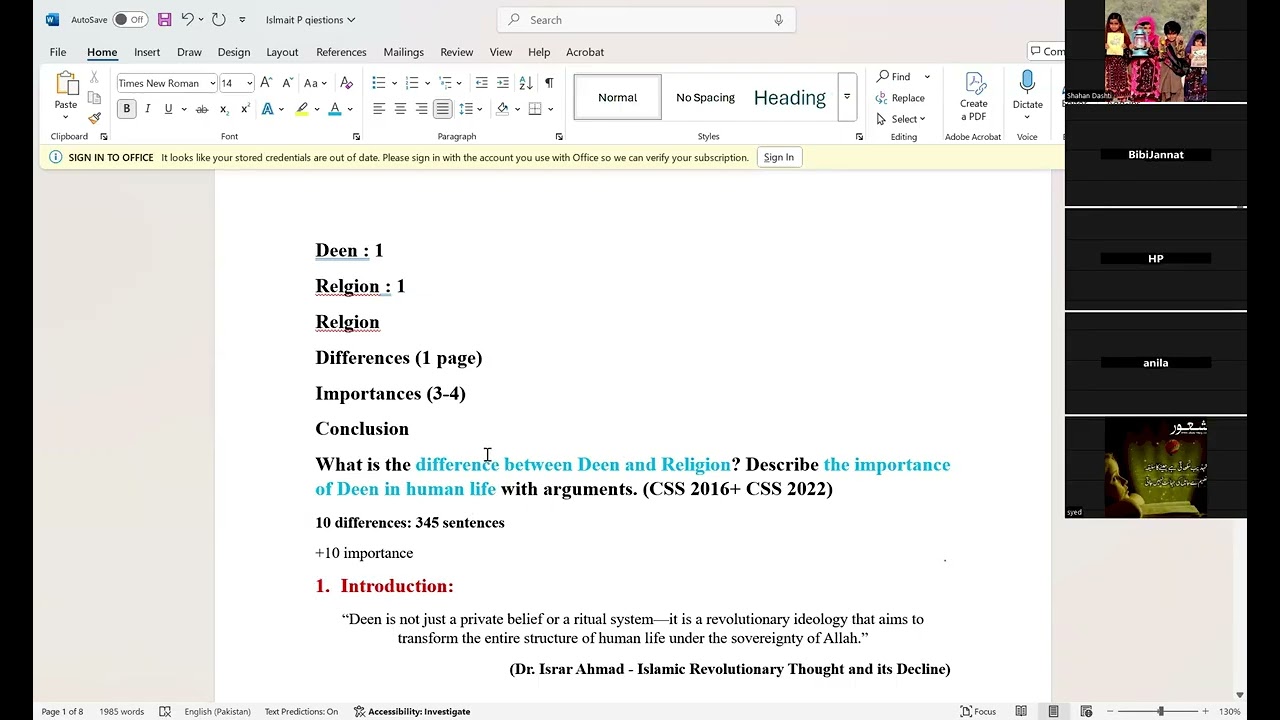1280x720 pixels.
Task: Toggle Justify alignment
Action: click(x=442, y=109)
